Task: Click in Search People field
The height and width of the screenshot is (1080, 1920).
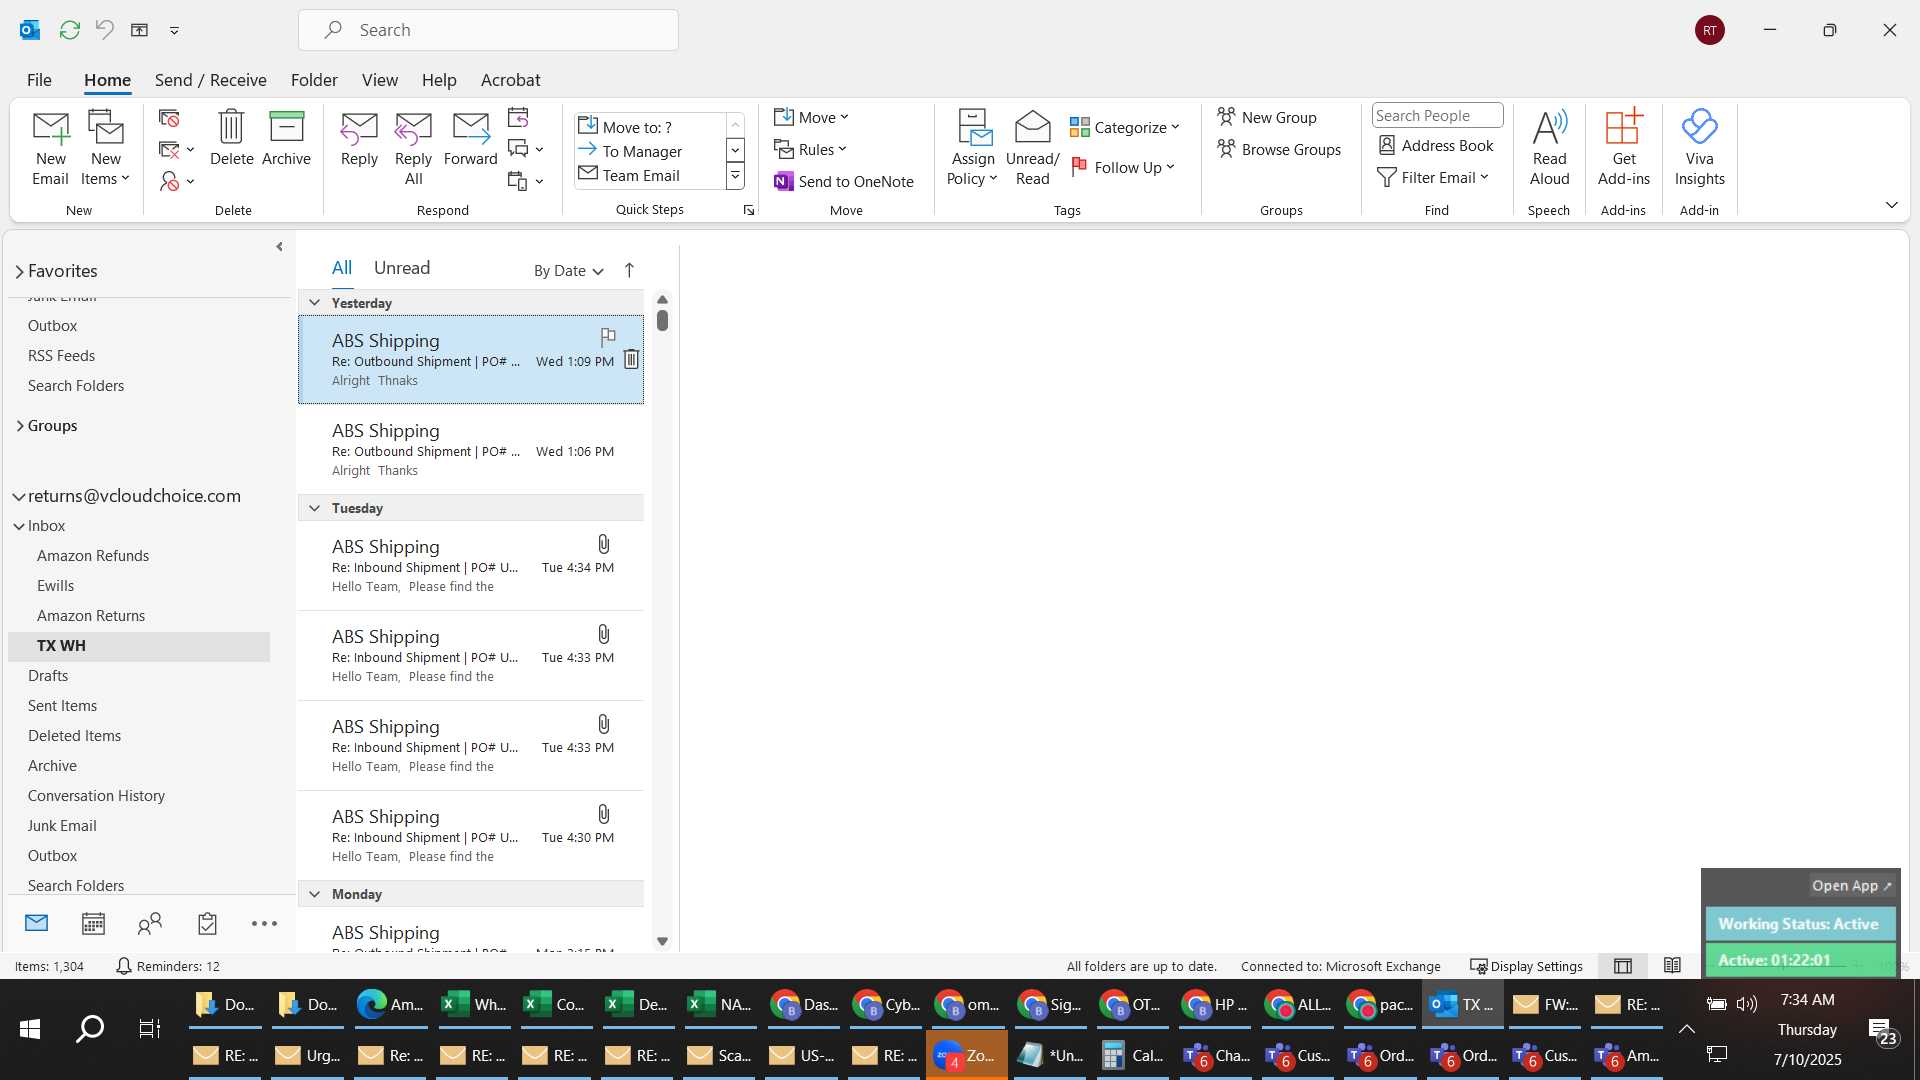Action: (x=1437, y=115)
